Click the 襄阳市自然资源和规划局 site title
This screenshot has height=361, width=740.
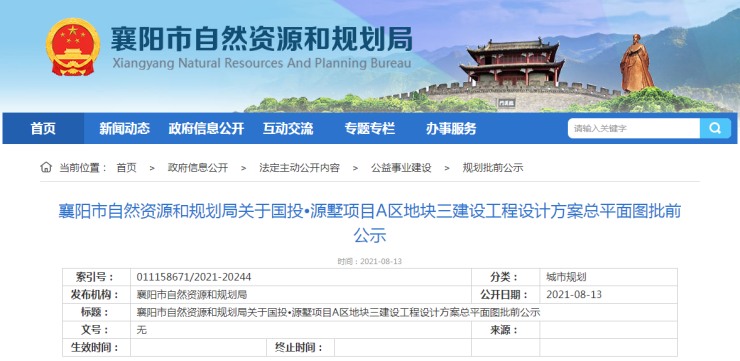[x=261, y=38]
